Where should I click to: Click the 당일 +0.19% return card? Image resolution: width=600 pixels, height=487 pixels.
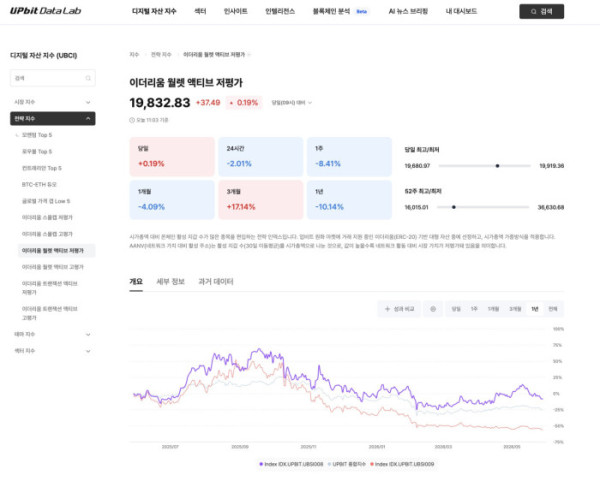click(x=172, y=157)
